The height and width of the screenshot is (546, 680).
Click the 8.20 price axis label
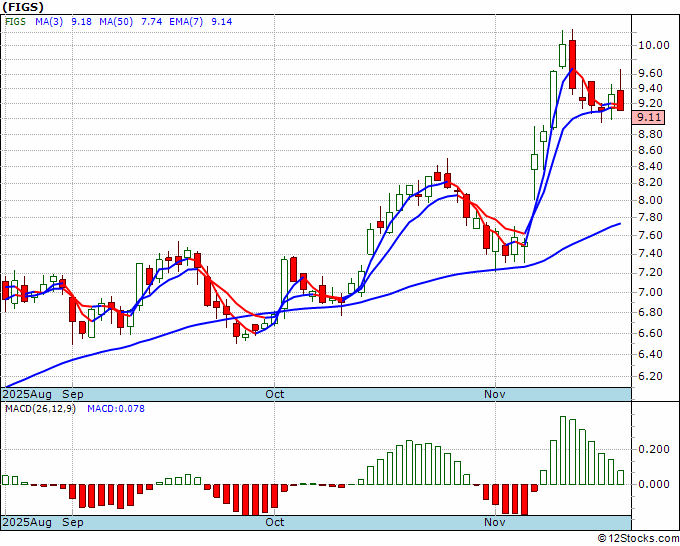click(651, 183)
